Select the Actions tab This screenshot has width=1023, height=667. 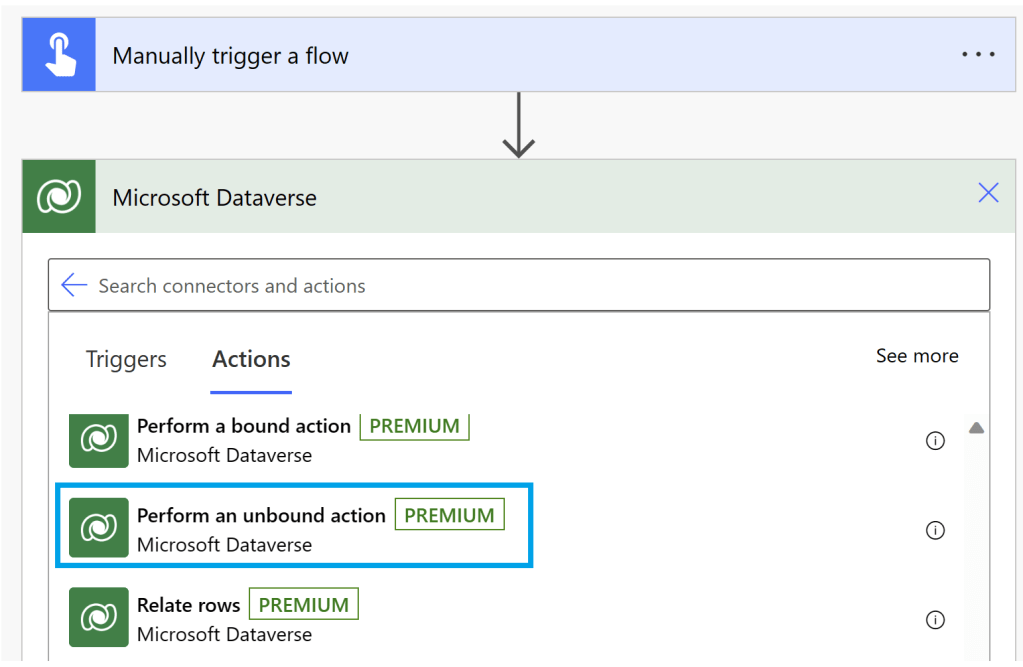click(251, 359)
